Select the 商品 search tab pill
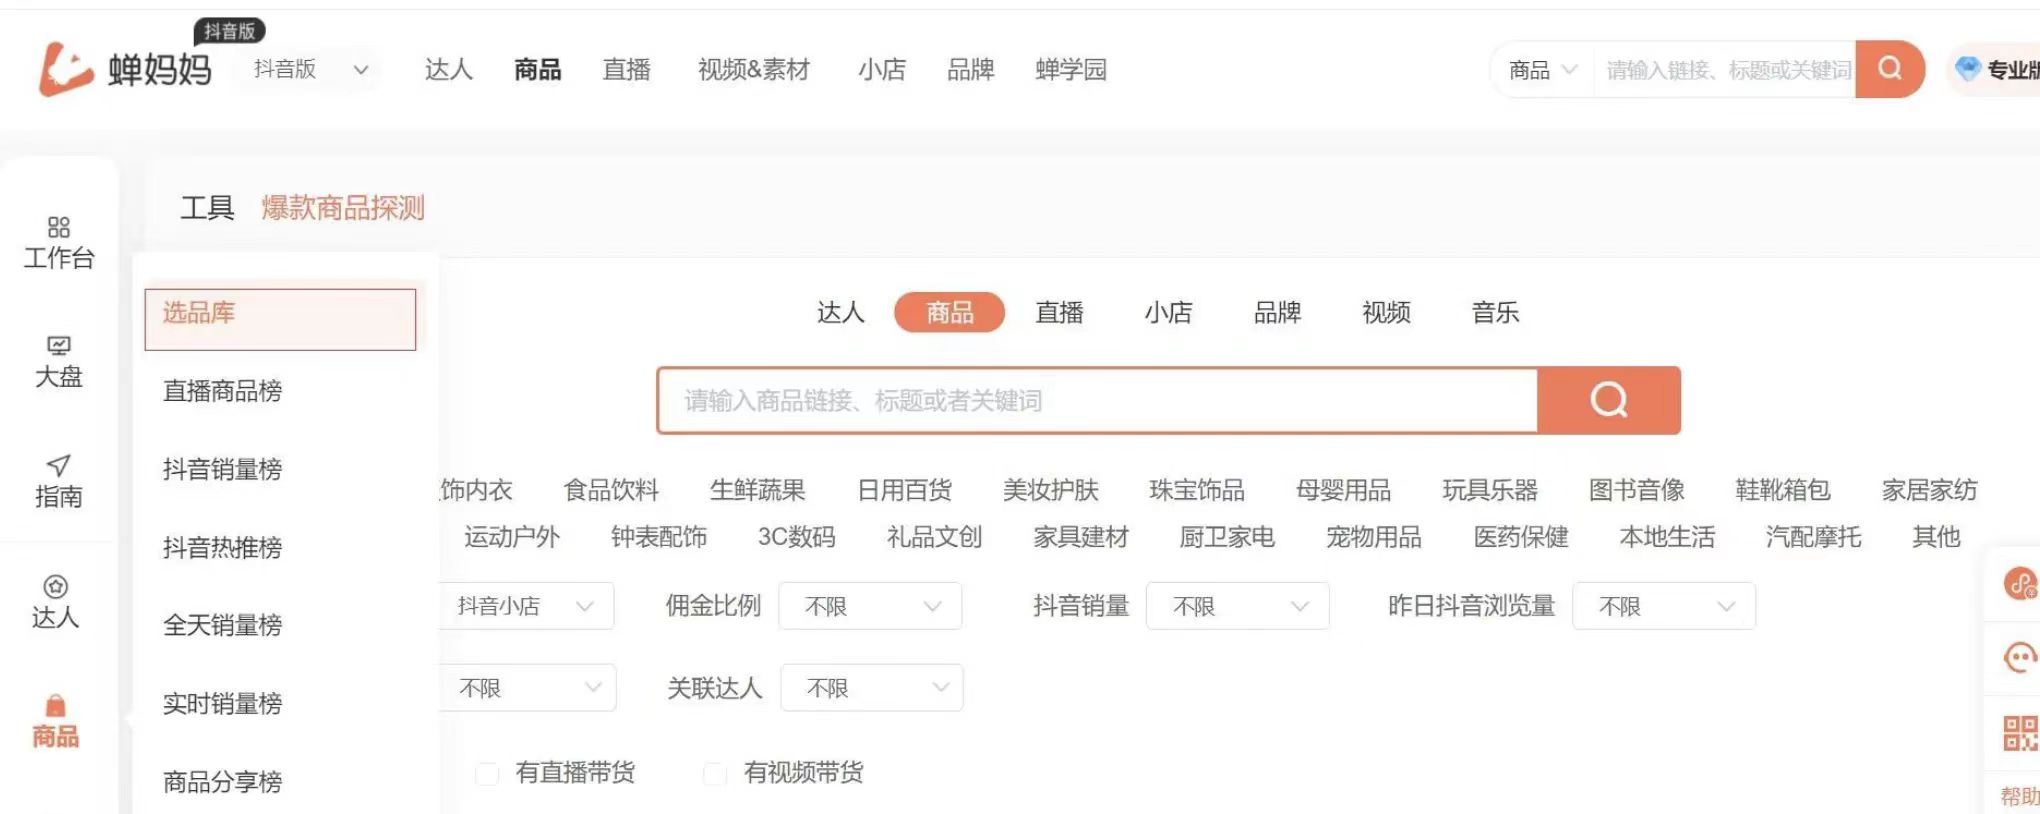 [949, 312]
